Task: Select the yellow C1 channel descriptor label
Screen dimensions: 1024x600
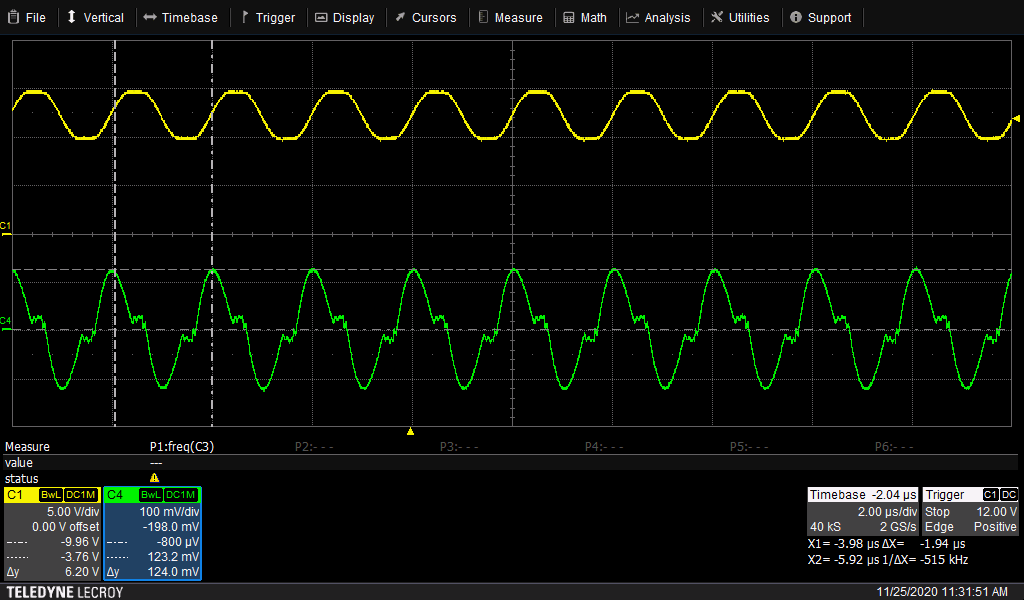Action: (16, 495)
